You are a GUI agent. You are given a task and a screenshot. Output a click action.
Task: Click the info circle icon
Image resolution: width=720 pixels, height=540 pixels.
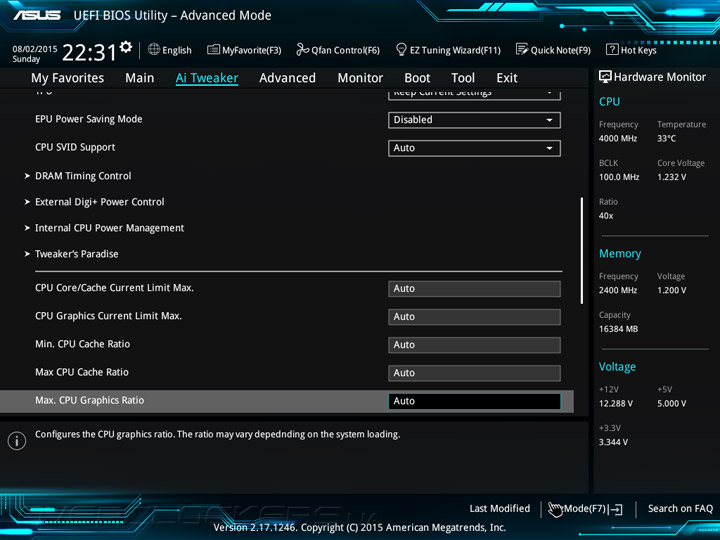[x=17, y=441]
